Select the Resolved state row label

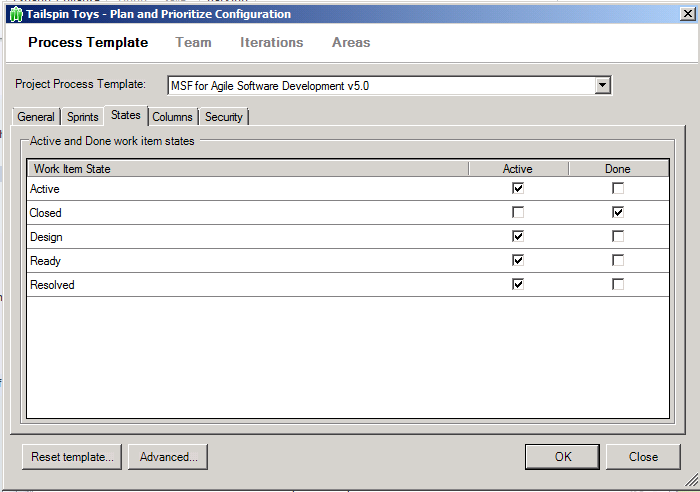[52, 285]
